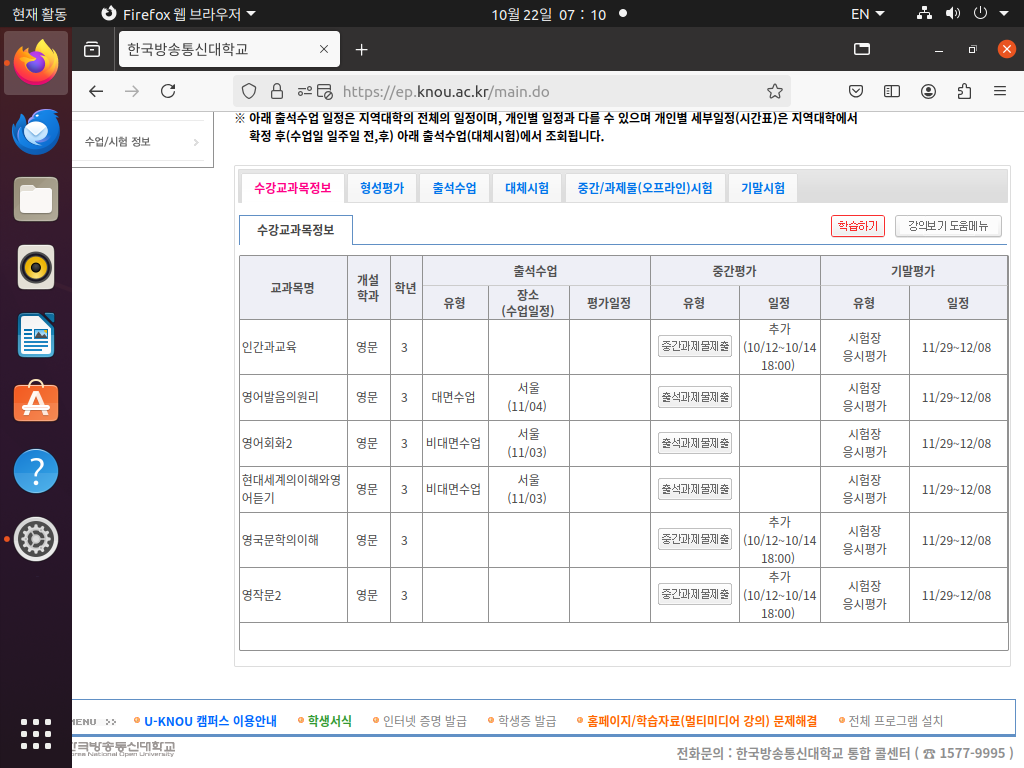Open the Firefox hamburger menu

coord(999,91)
